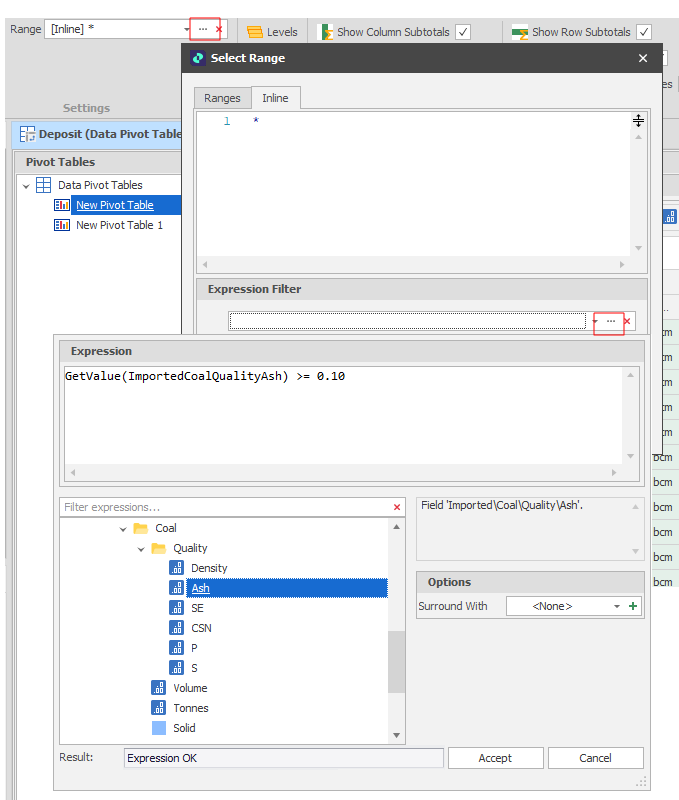The height and width of the screenshot is (800, 679).
Task: Clear the filter expressions search box
Action: tap(397, 508)
